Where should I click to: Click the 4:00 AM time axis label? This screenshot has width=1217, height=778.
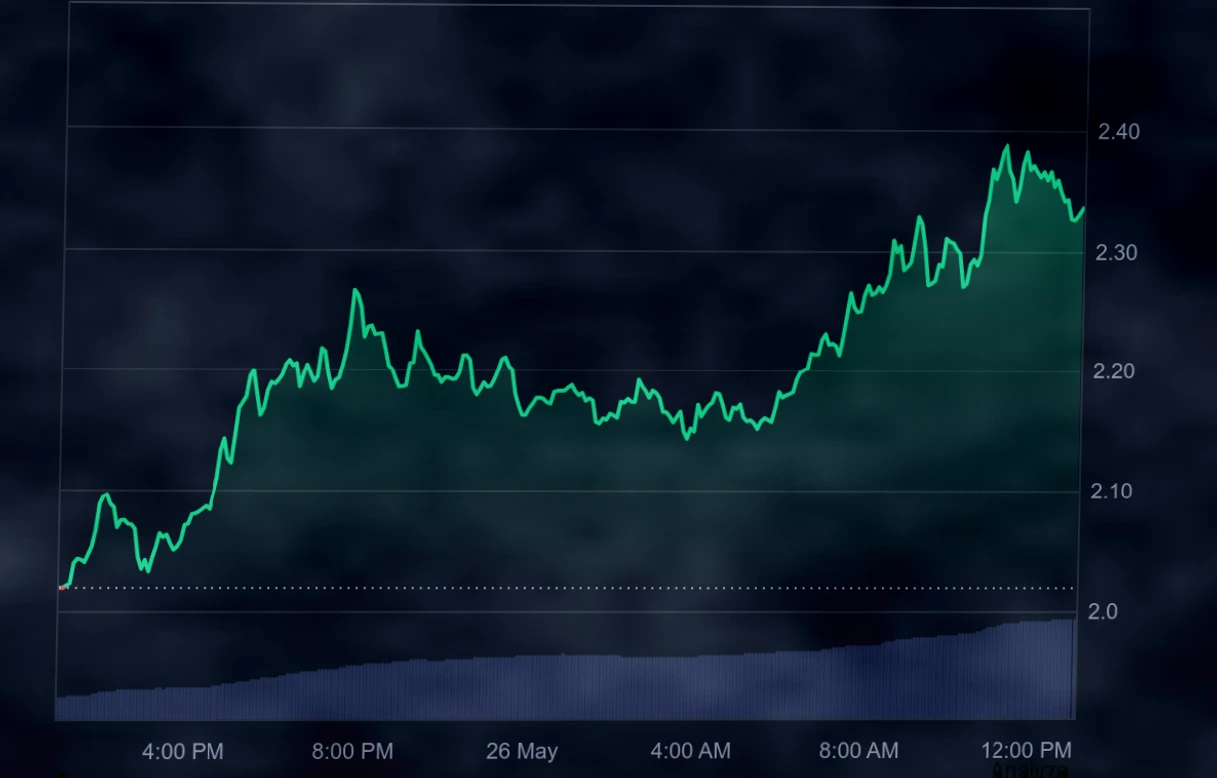click(x=690, y=750)
